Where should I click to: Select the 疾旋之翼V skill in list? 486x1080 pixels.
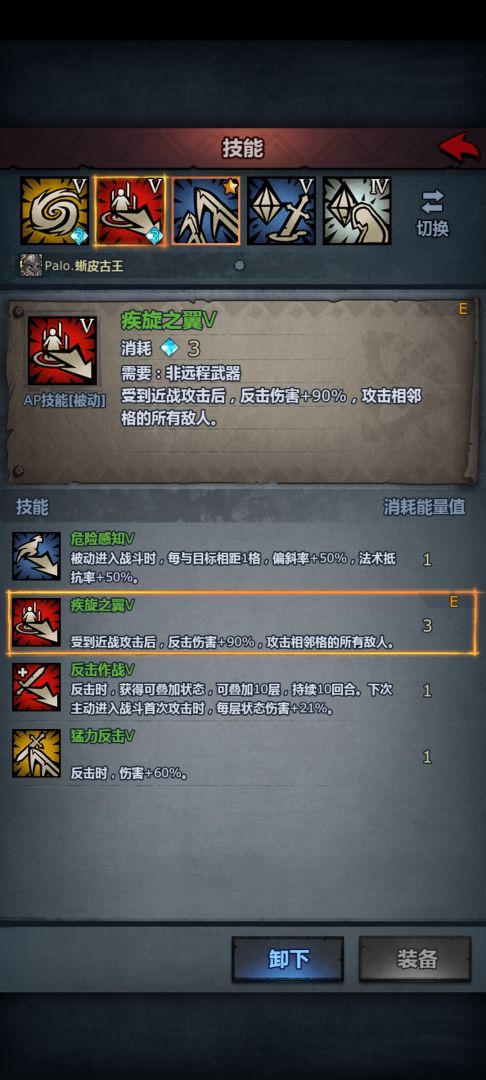pos(241,623)
